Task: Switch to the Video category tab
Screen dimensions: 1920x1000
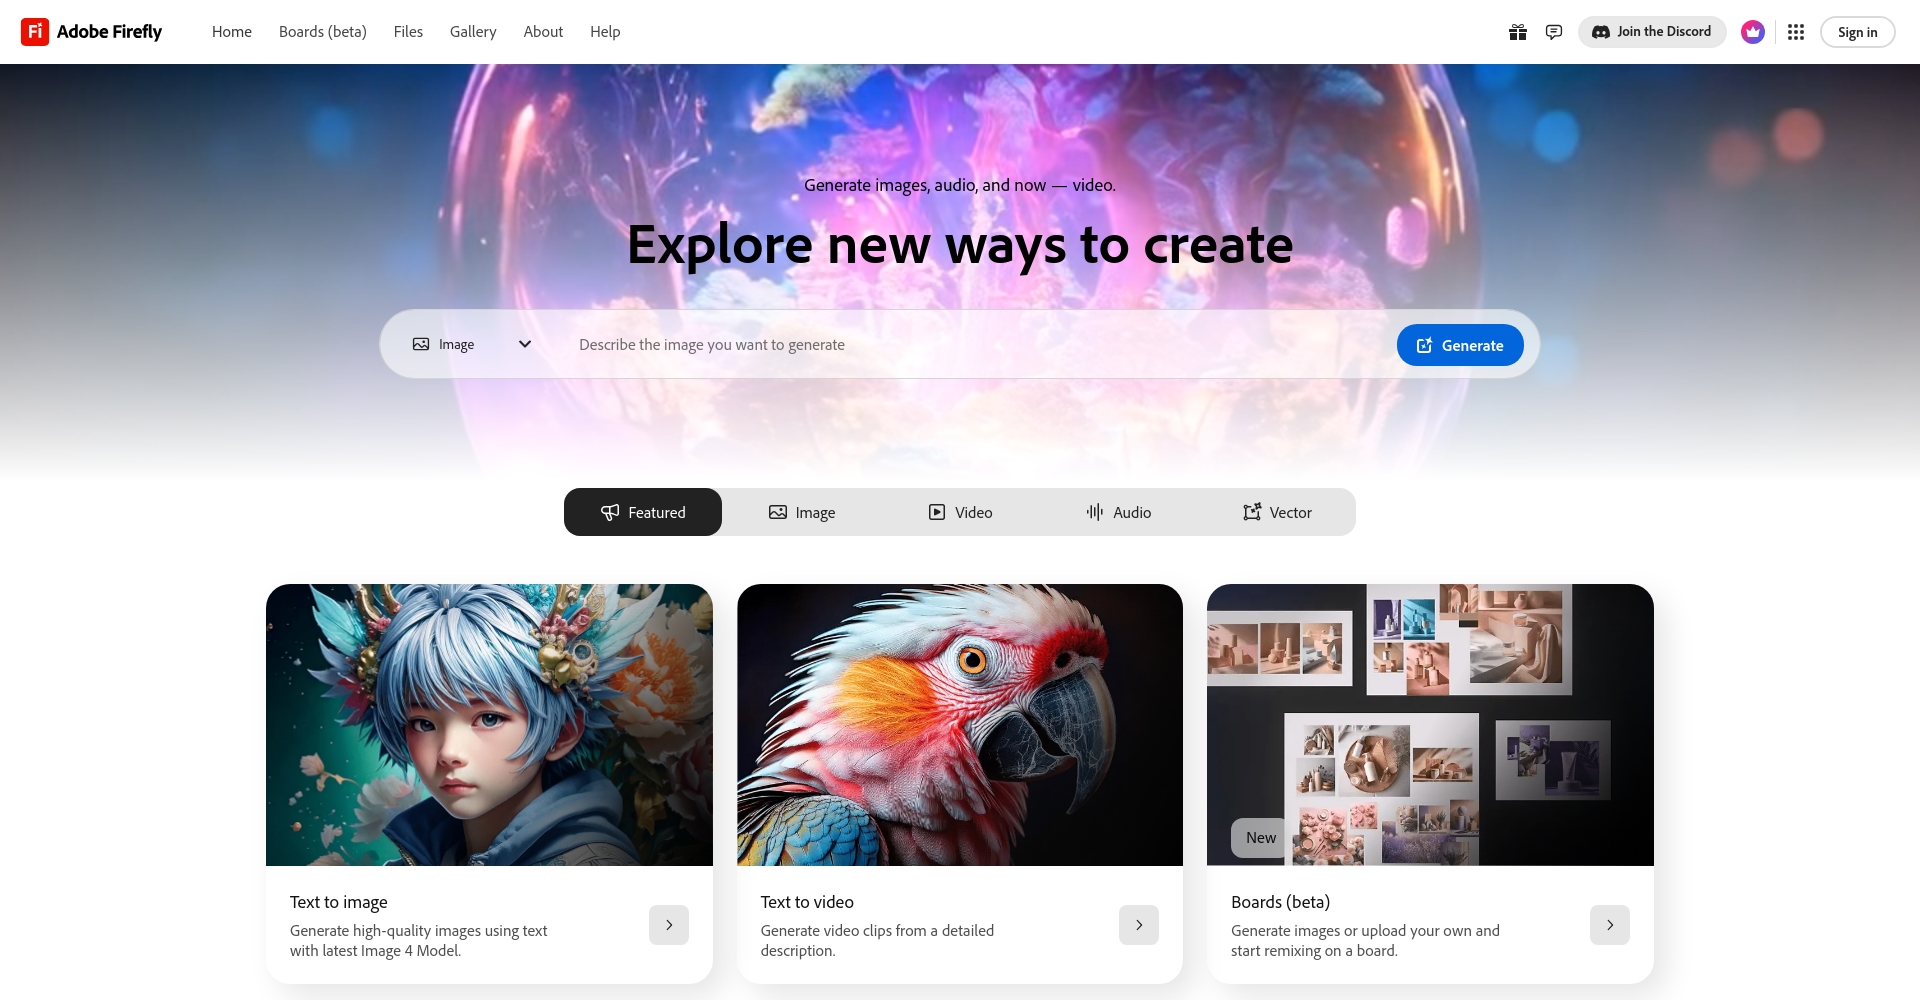Action: point(960,512)
